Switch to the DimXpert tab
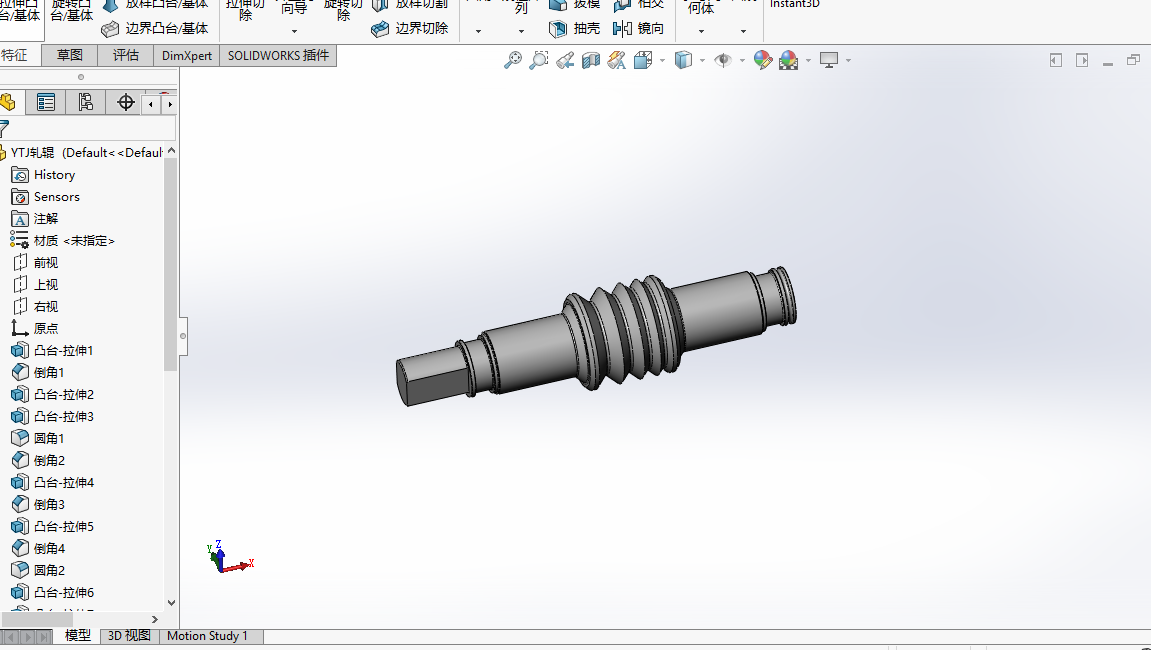1151x650 pixels. (186, 55)
